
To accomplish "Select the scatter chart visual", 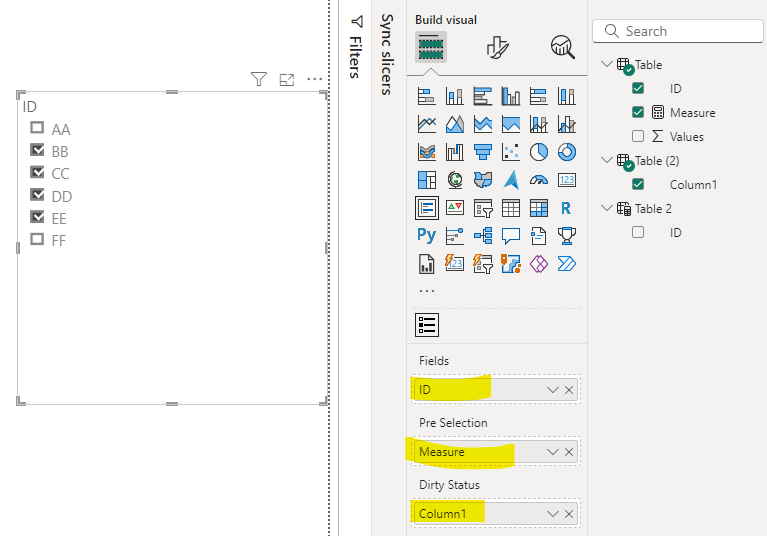I will click(511, 152).
